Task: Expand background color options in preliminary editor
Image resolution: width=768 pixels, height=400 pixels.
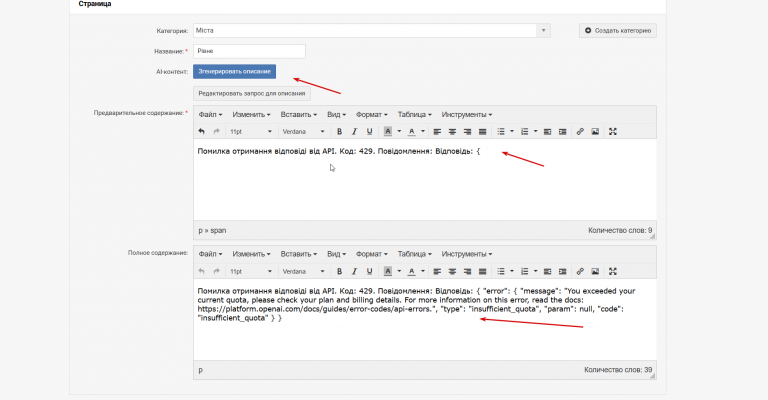Action: click(399, 132)
